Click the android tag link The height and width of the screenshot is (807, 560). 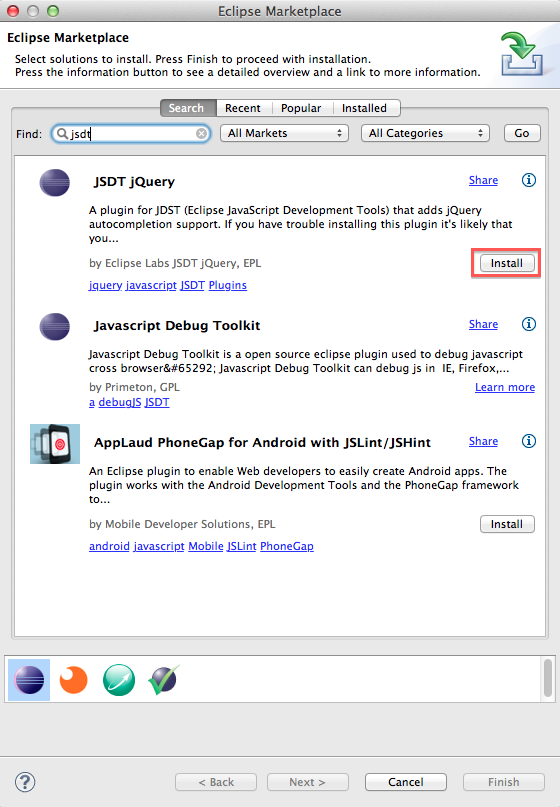[109, 546]
